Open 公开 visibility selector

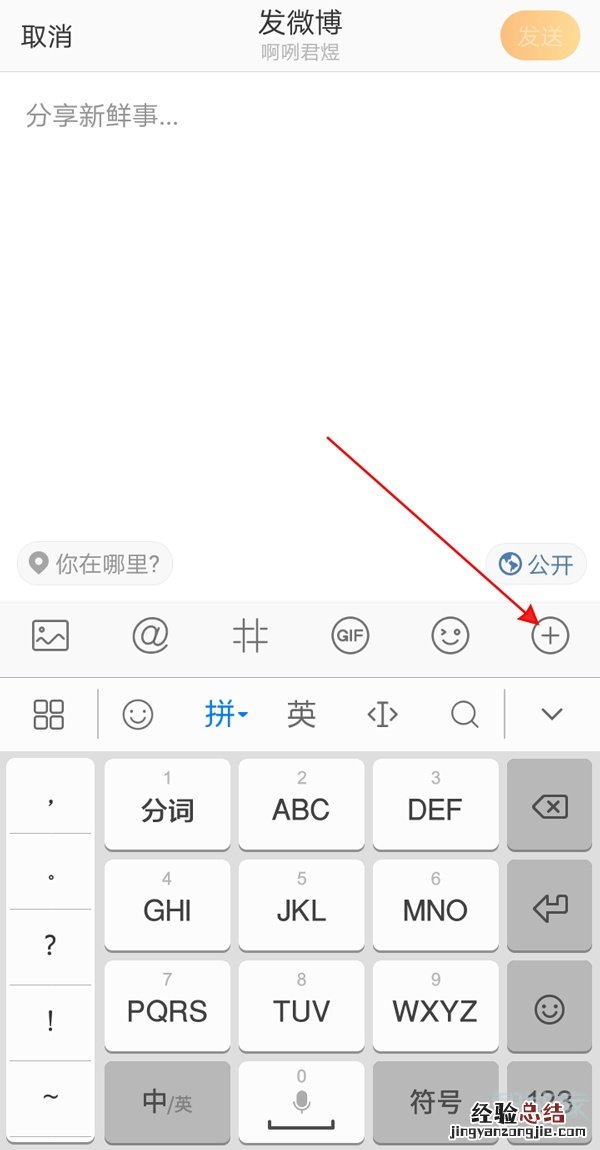click(x=535, y=564)
